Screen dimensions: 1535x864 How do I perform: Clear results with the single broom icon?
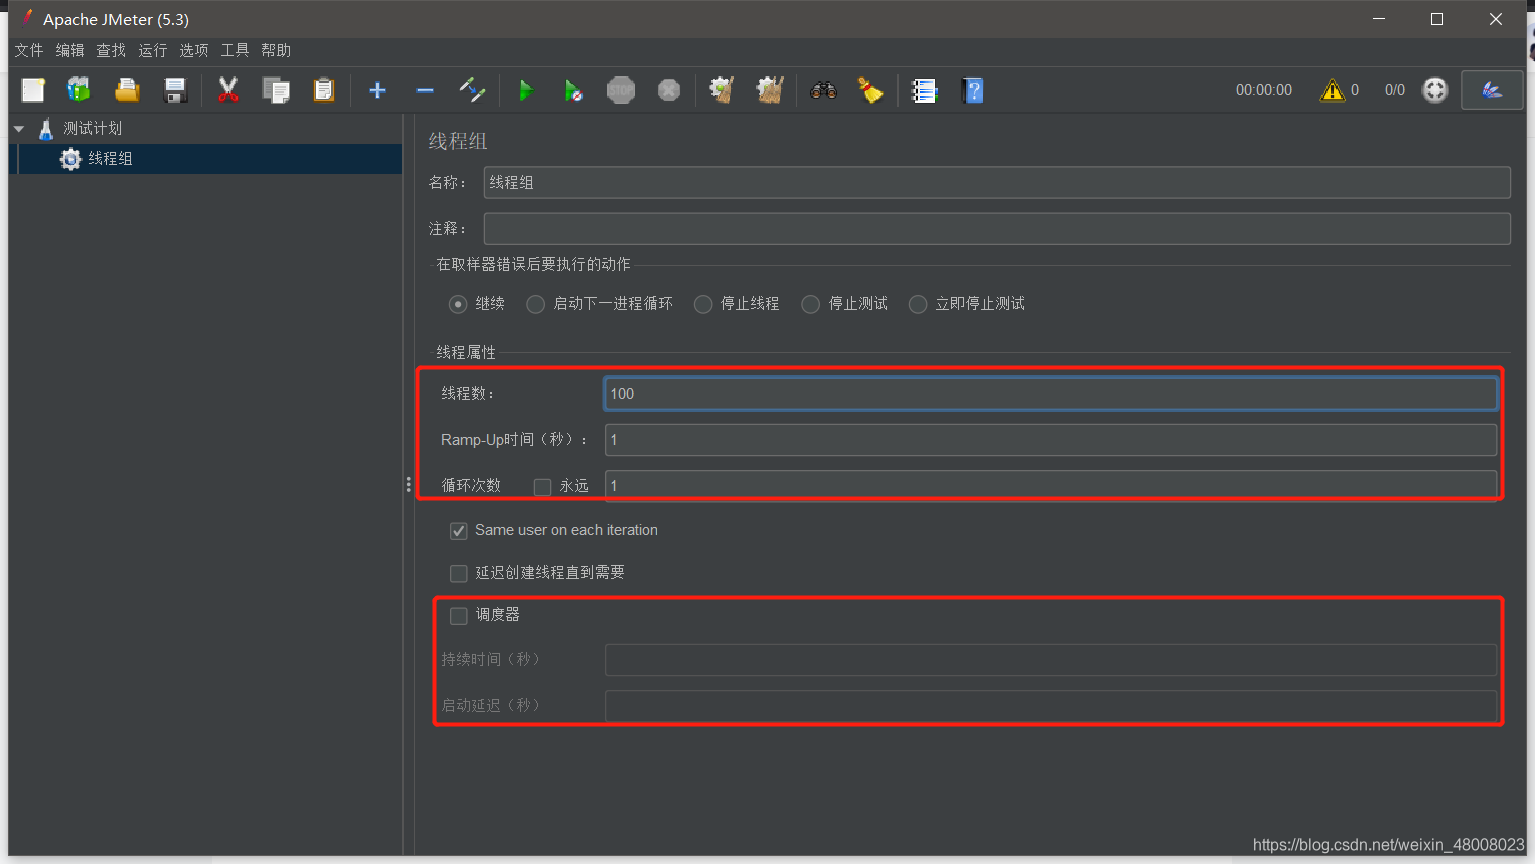[x=721, y=90]
